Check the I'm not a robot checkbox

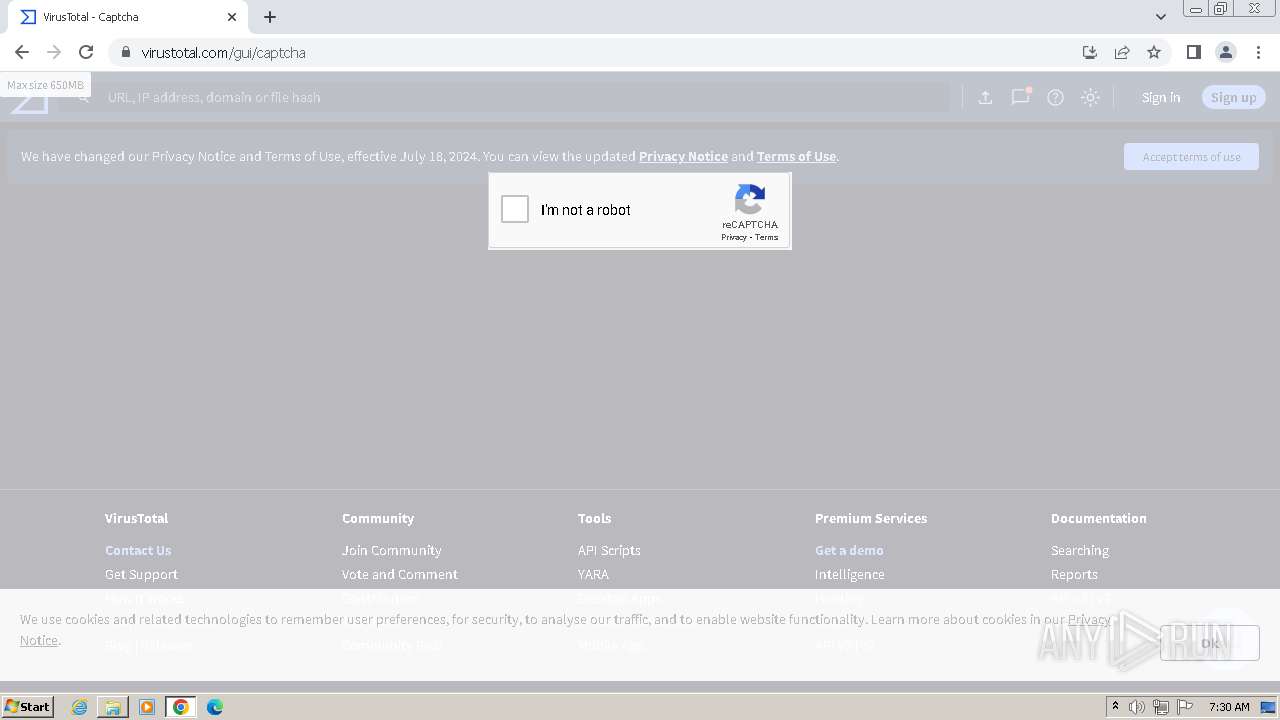[x=515, y=209]
